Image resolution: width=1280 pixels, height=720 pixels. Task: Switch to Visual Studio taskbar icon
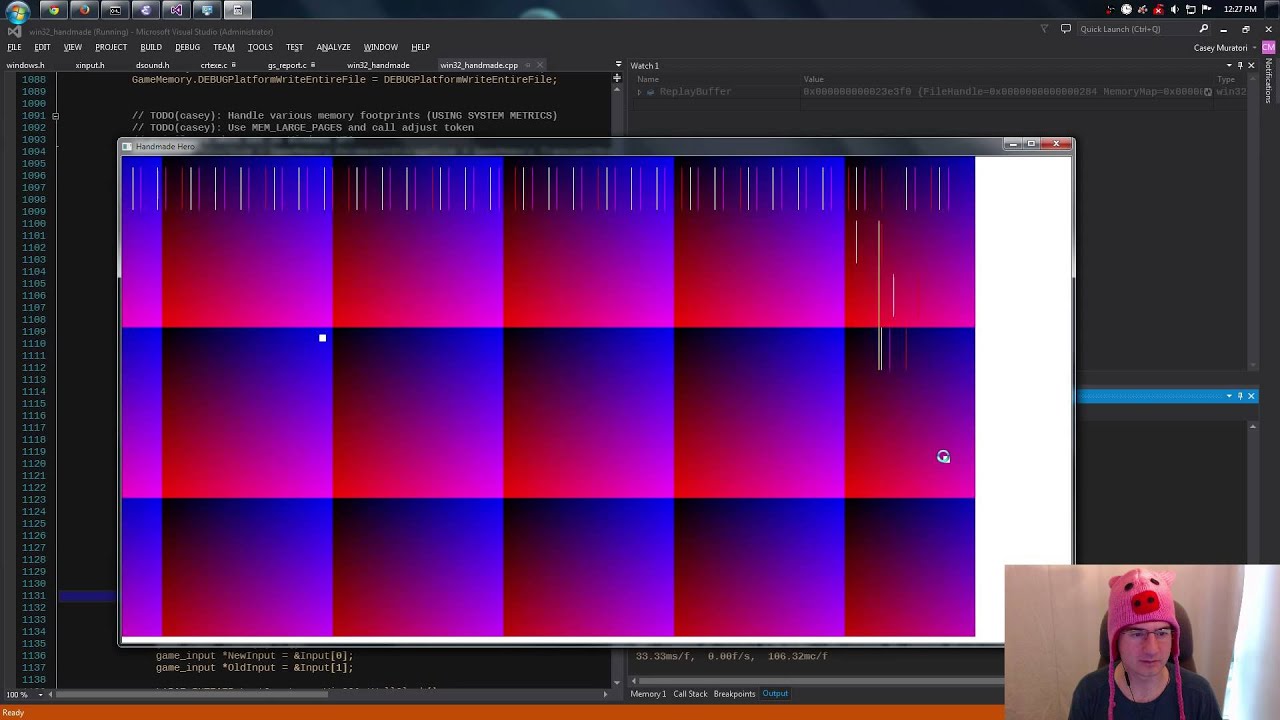[x=176, y=10]
